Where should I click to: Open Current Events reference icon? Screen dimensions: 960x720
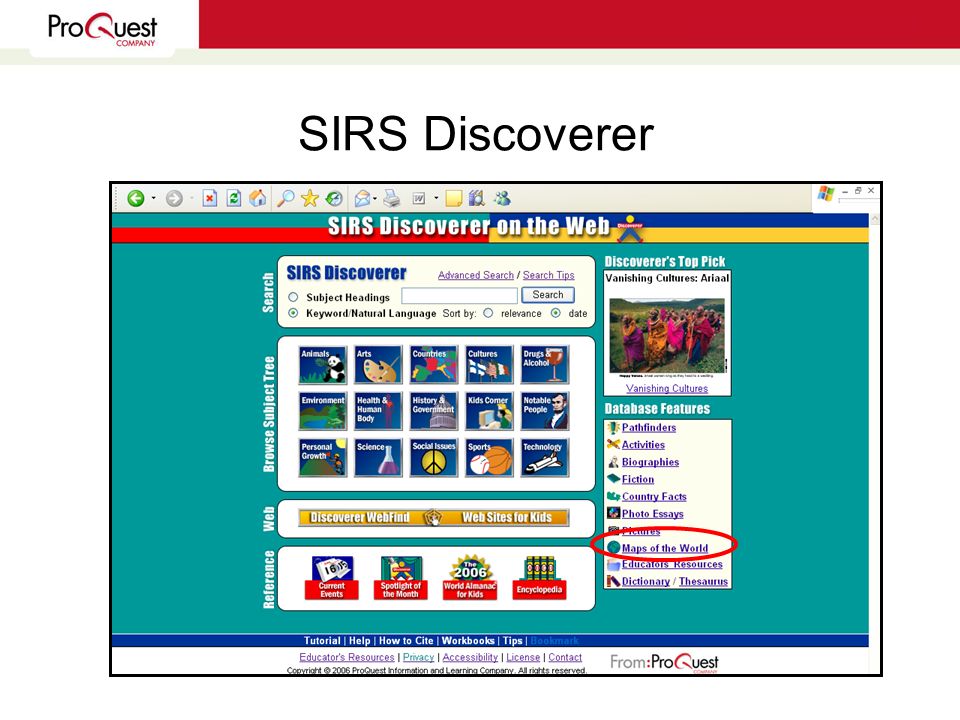(x=331, y=577)
